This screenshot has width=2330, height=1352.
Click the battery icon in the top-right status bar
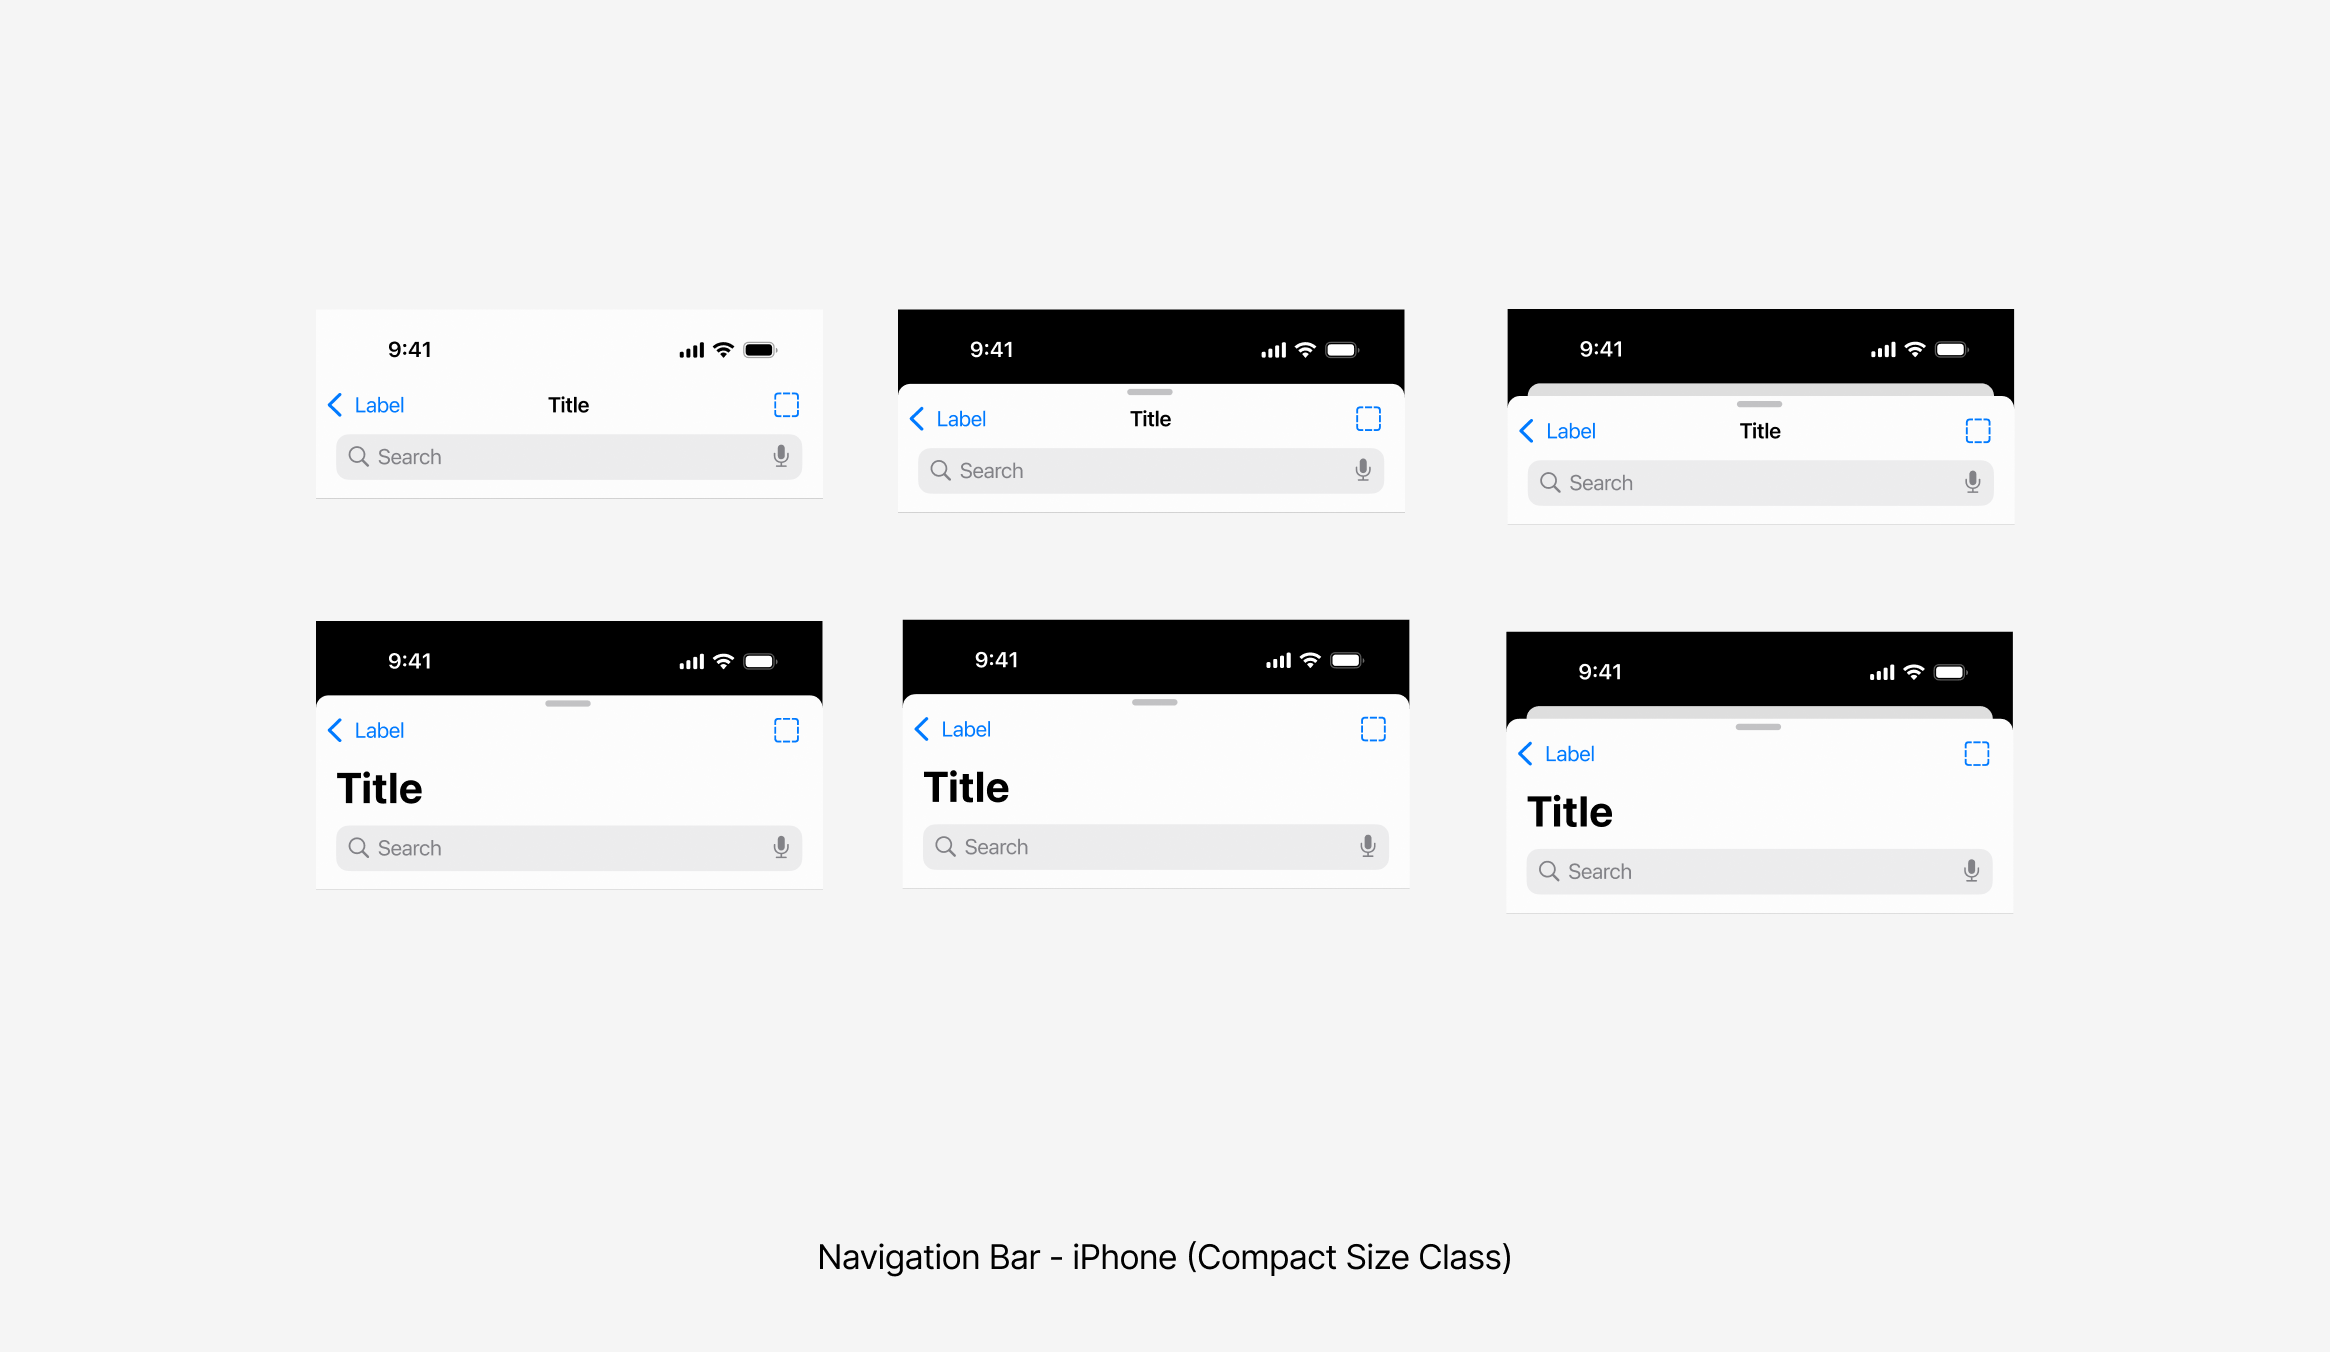tap(1951, 350)
